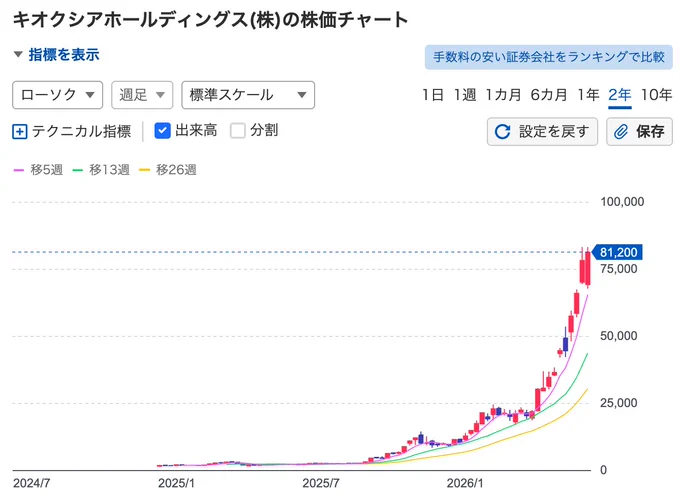Click the latest tall red candlestick
The height and width of the screenshot is (497, 680).
pos(588,268)
